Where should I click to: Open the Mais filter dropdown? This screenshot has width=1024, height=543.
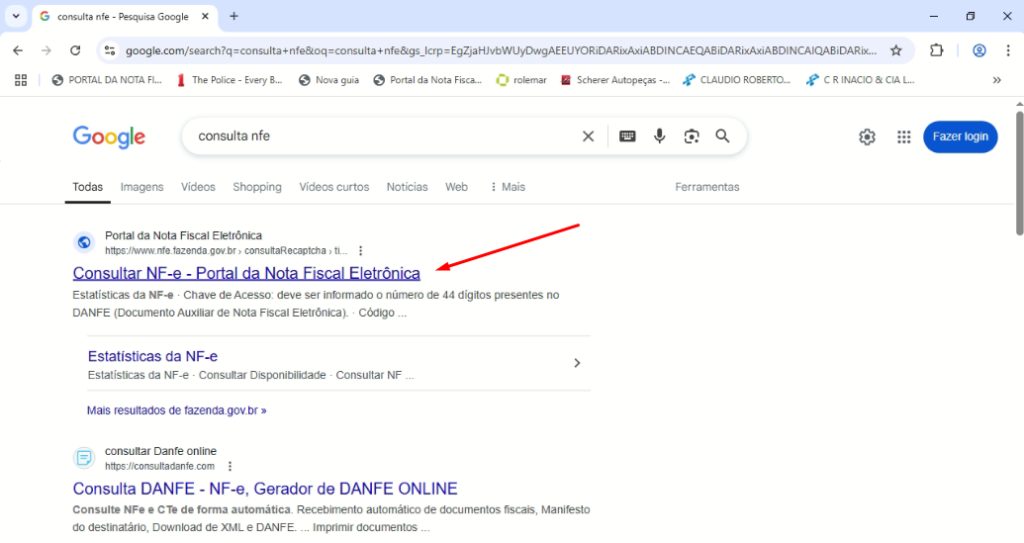coord(507,187)
